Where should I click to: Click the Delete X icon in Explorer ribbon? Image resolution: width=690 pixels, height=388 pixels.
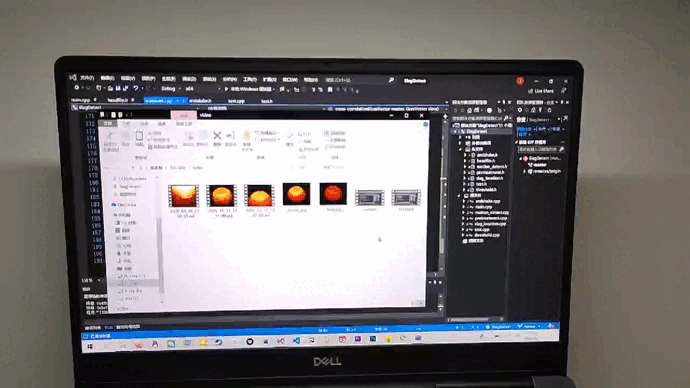217,135
